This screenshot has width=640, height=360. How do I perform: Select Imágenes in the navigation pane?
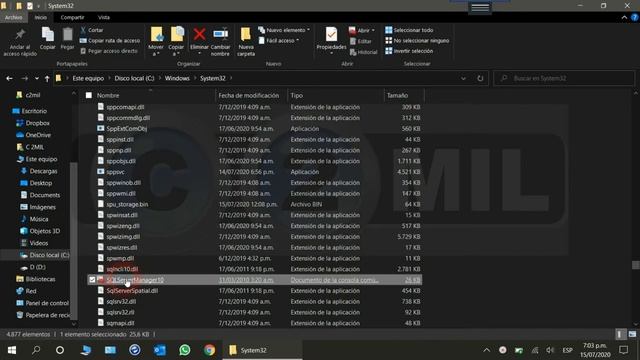click(x=38, y=207)
